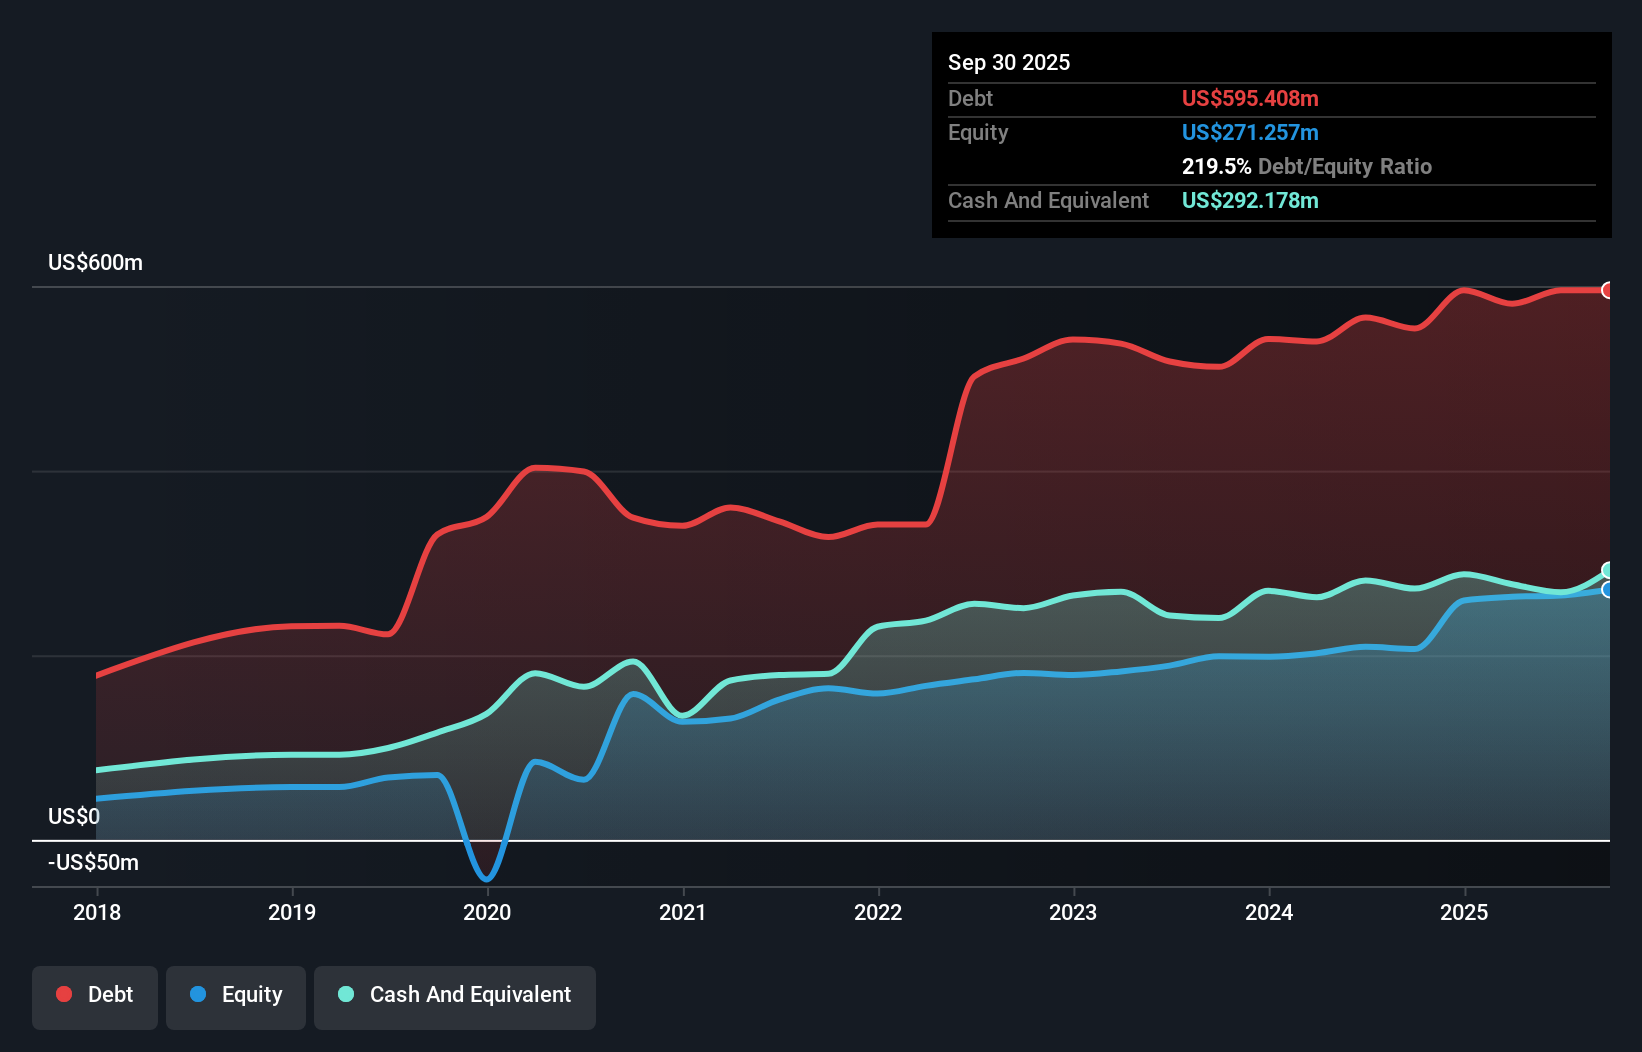
Task: Select the 2020 year label on the axis
Action: pyautogui.click(x=487, y=913)
